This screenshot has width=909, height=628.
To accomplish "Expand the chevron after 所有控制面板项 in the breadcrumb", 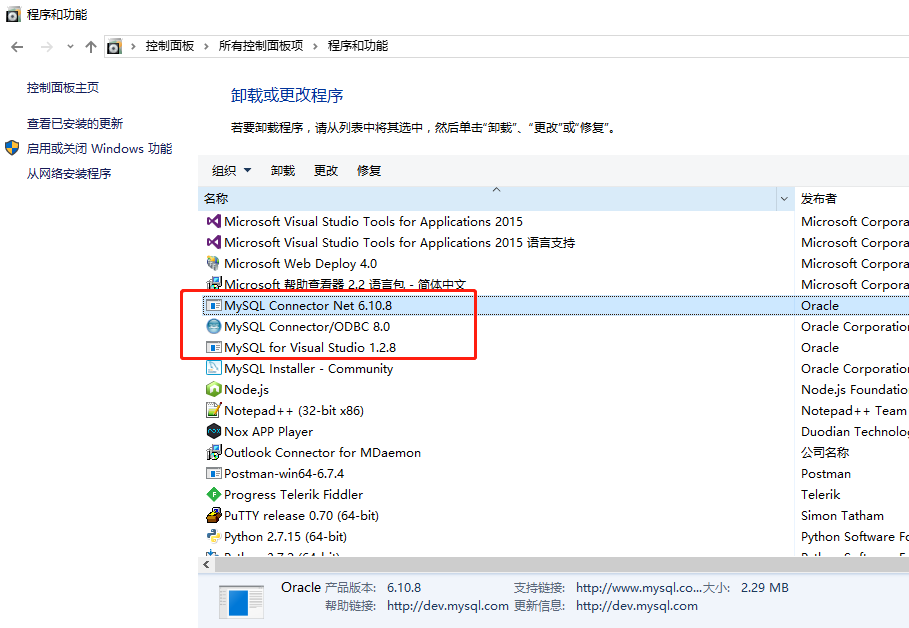I will [315, 46].
